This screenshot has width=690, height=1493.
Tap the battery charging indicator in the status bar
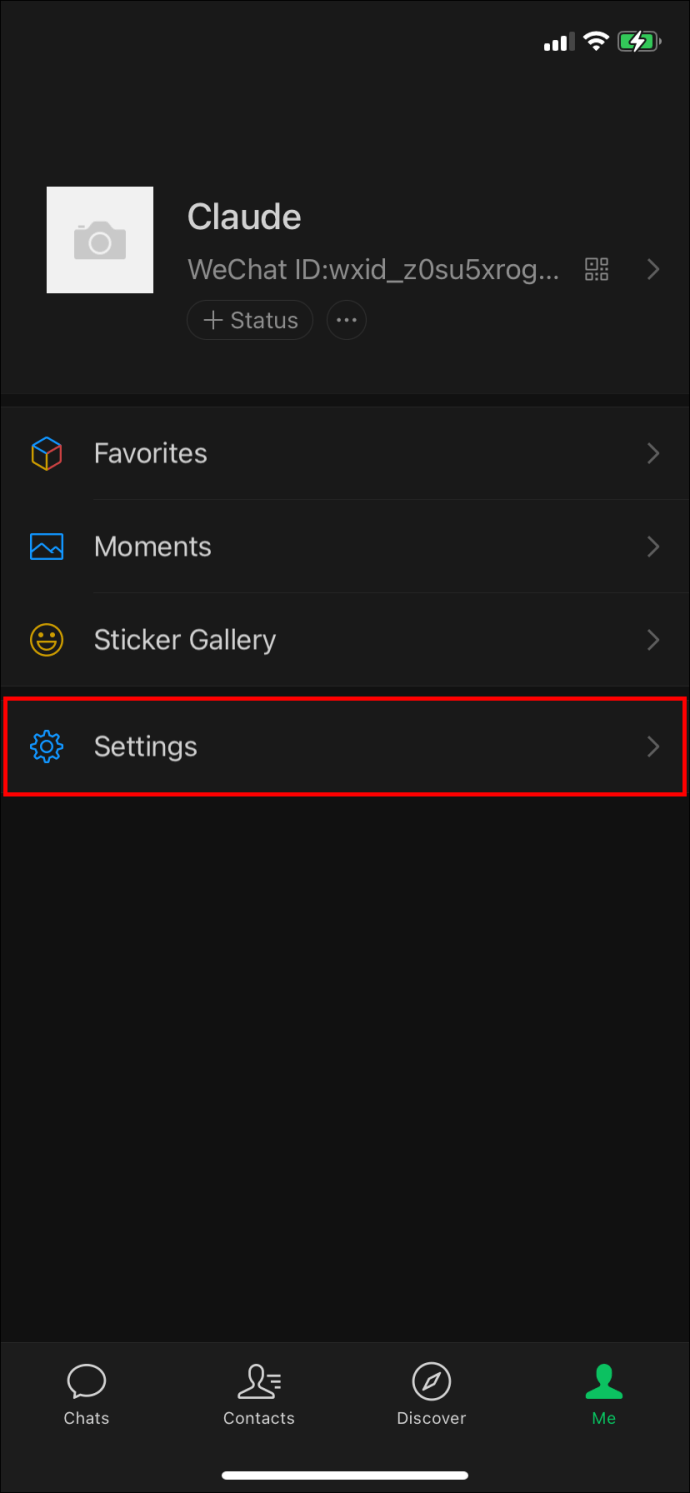pos(639,42)
